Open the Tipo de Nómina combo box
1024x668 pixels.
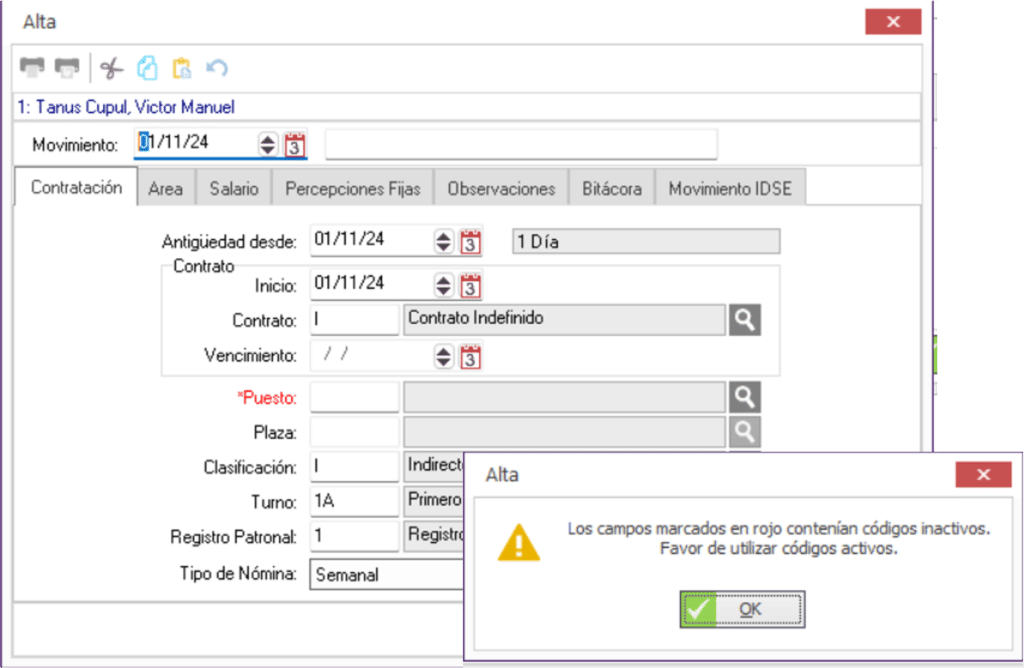[388, 575]
